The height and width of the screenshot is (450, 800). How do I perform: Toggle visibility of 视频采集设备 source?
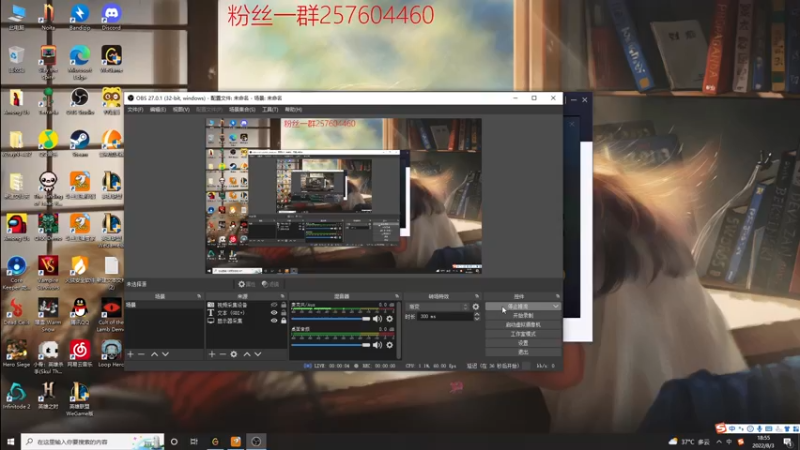click(274, 305)
